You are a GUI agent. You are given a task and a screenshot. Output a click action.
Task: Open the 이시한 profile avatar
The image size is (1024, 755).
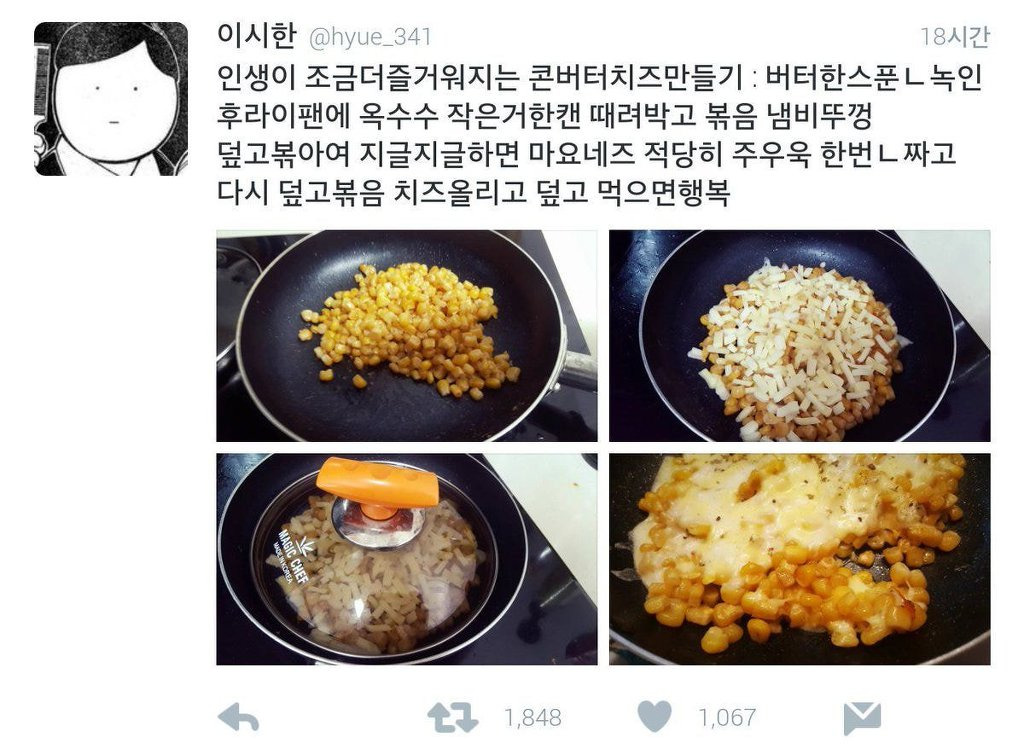coord(111,99)
